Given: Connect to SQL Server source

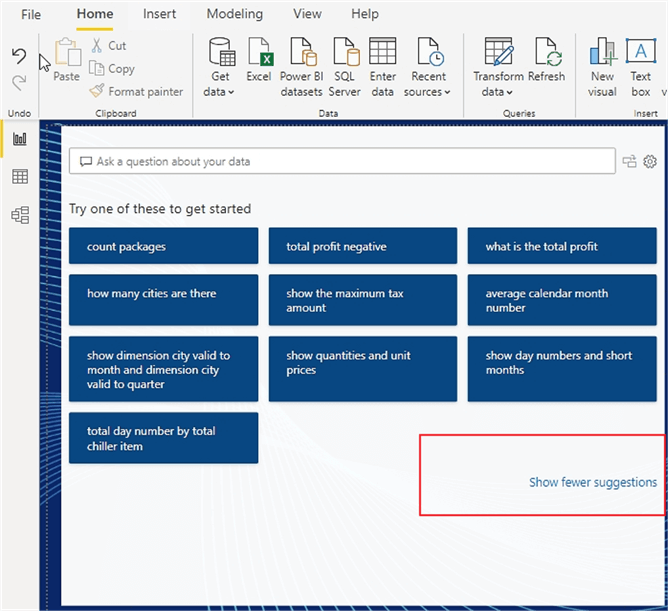Looking at the screenshot, I should pos(345,67).
